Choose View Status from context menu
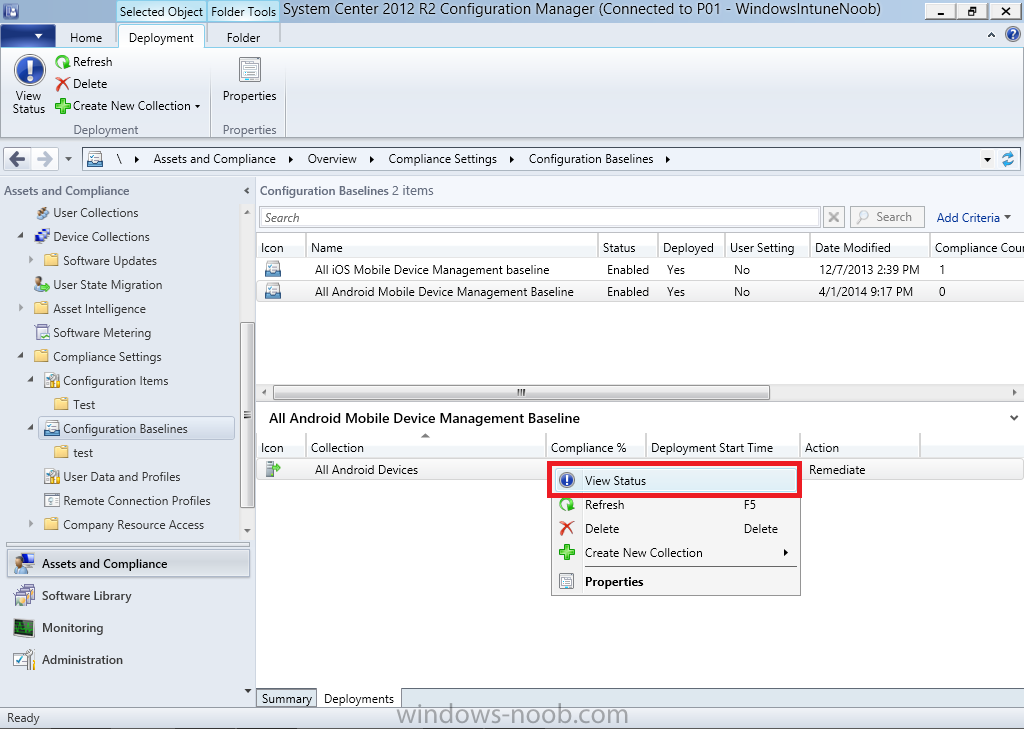This screenshot has height=729, width=1024. pyautogui.click(x=675, y=481)
